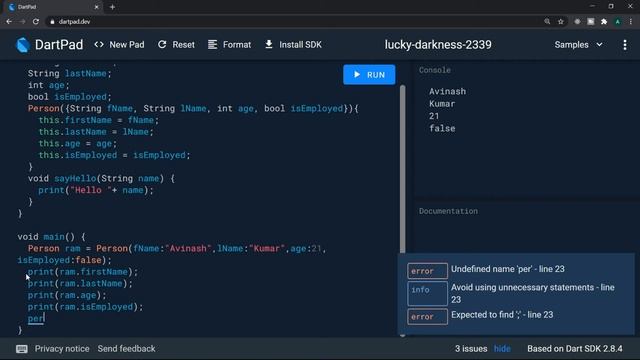Reset the pad code
Viewport: 640px width, 360px height.
coord(176,45)
